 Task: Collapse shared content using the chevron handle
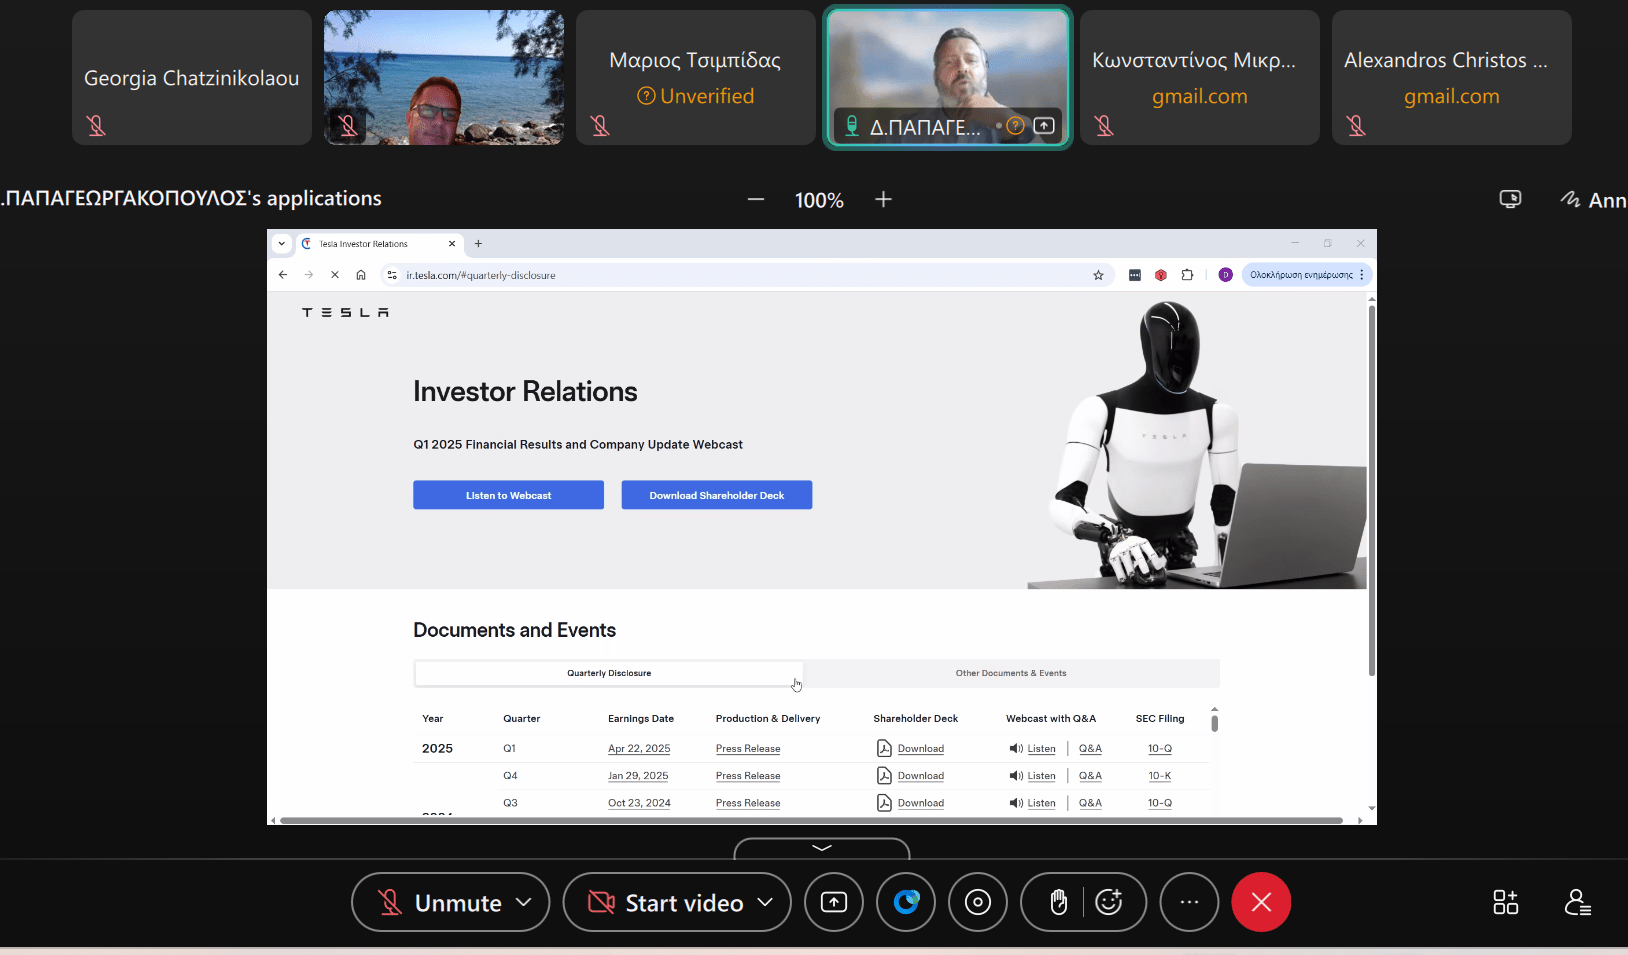click(x=822, y=848)
